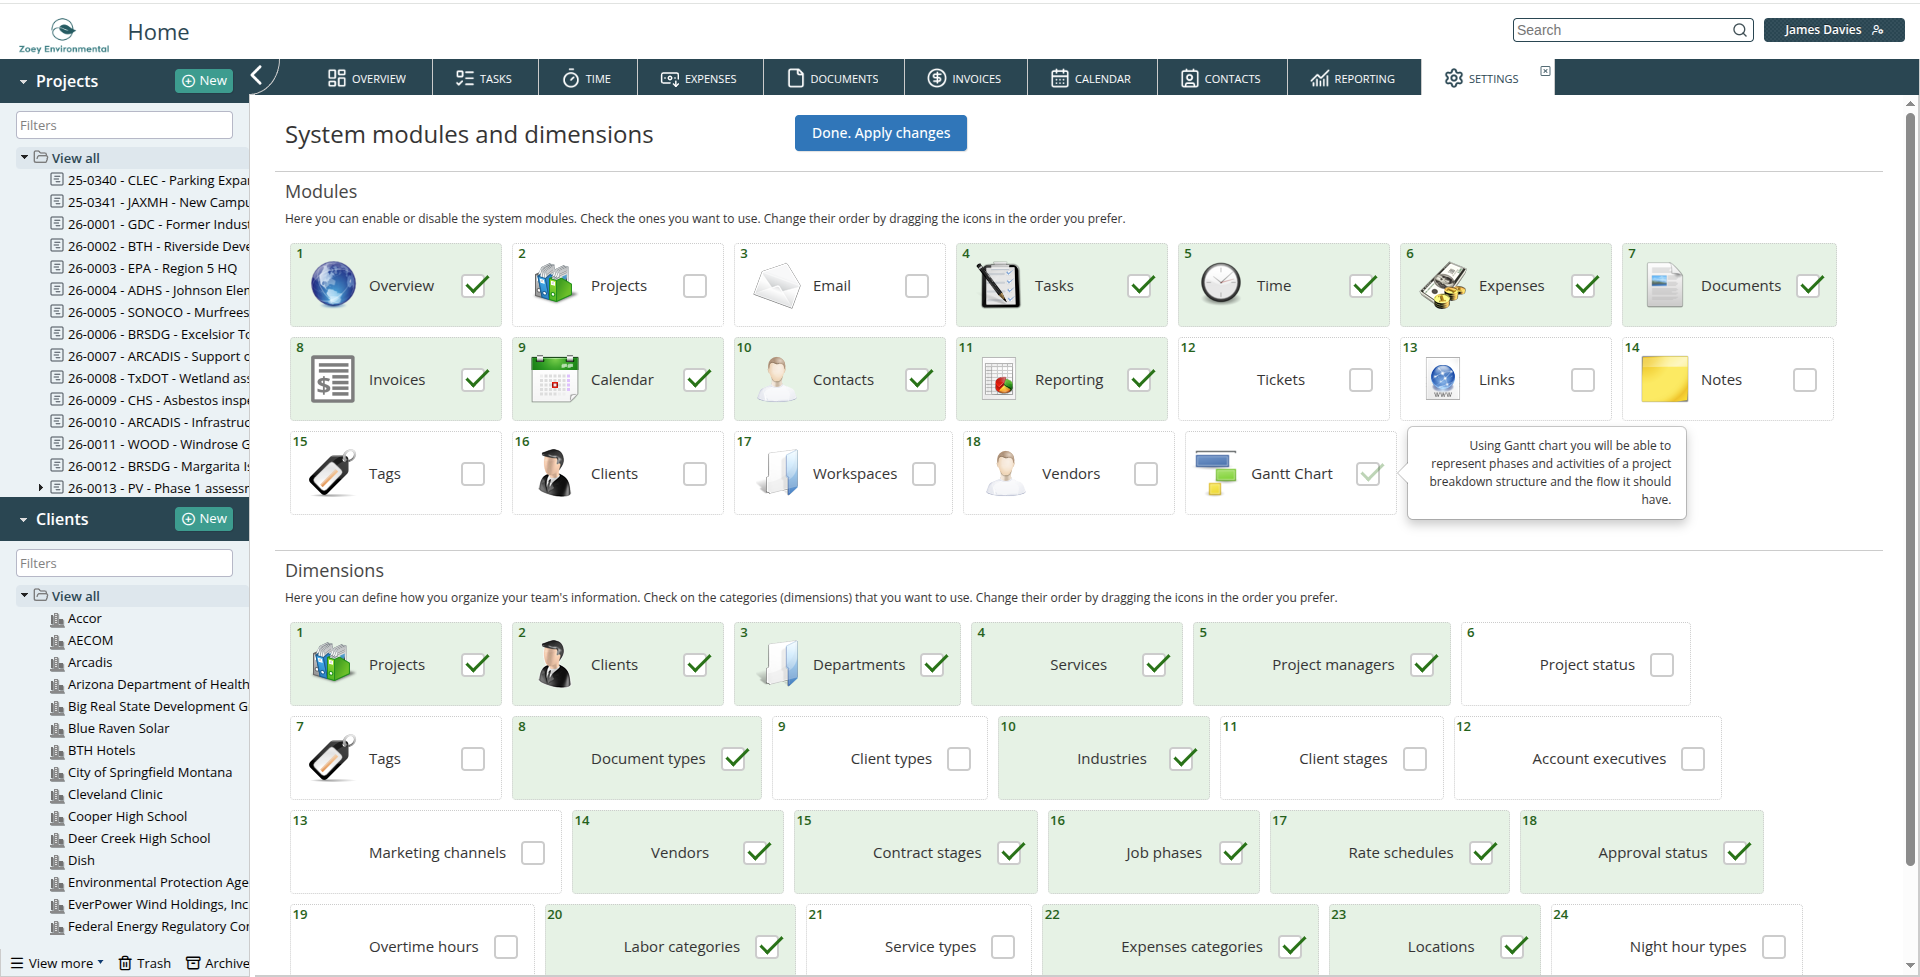
Task: Click the Workspaces module icon
Action: click(x=777, y=473)
